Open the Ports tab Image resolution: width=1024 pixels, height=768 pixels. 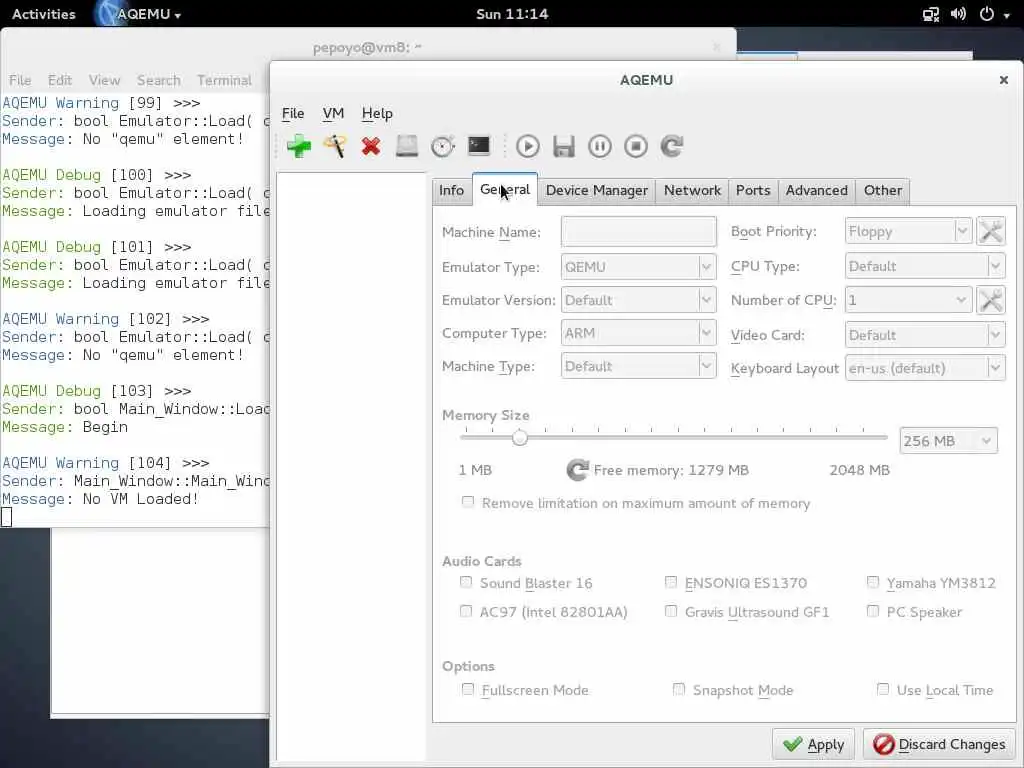click(x=753, y=191)
